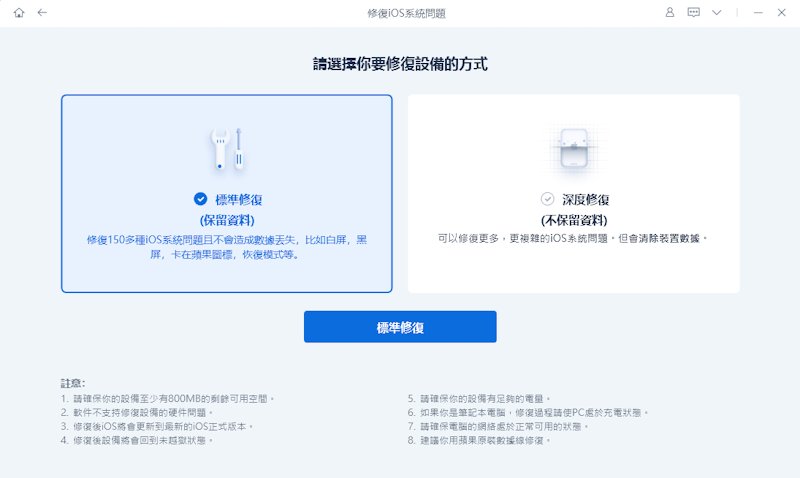Click the 標準修復 description about 150 iOS issues
The image size is (800, 478).
tap(226, 247)
